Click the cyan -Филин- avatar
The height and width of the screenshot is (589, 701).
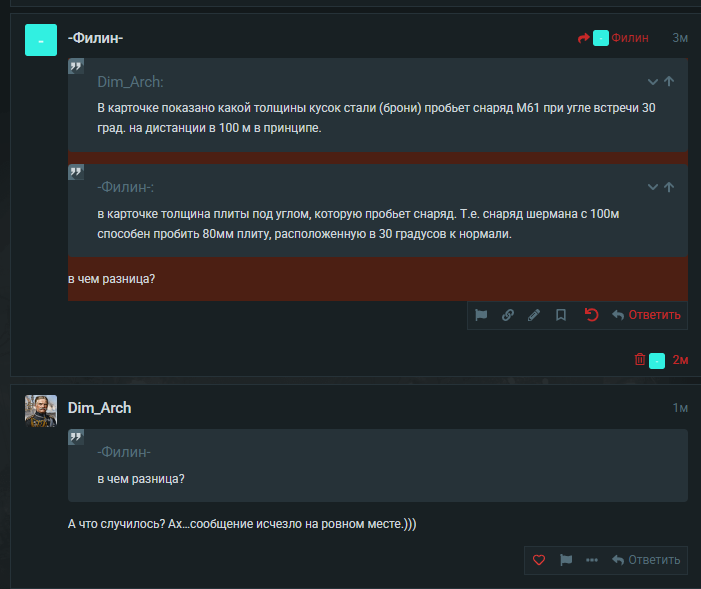pos(41,39)
